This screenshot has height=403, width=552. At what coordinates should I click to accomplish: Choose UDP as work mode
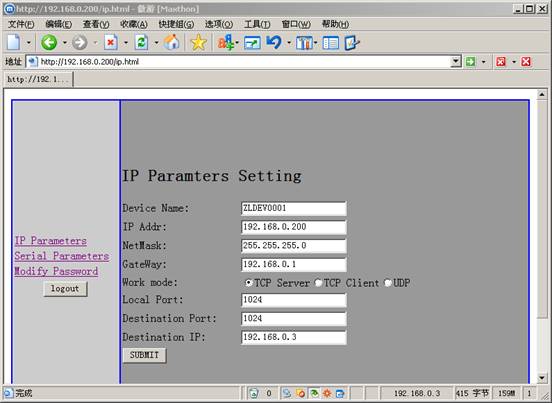387,283
